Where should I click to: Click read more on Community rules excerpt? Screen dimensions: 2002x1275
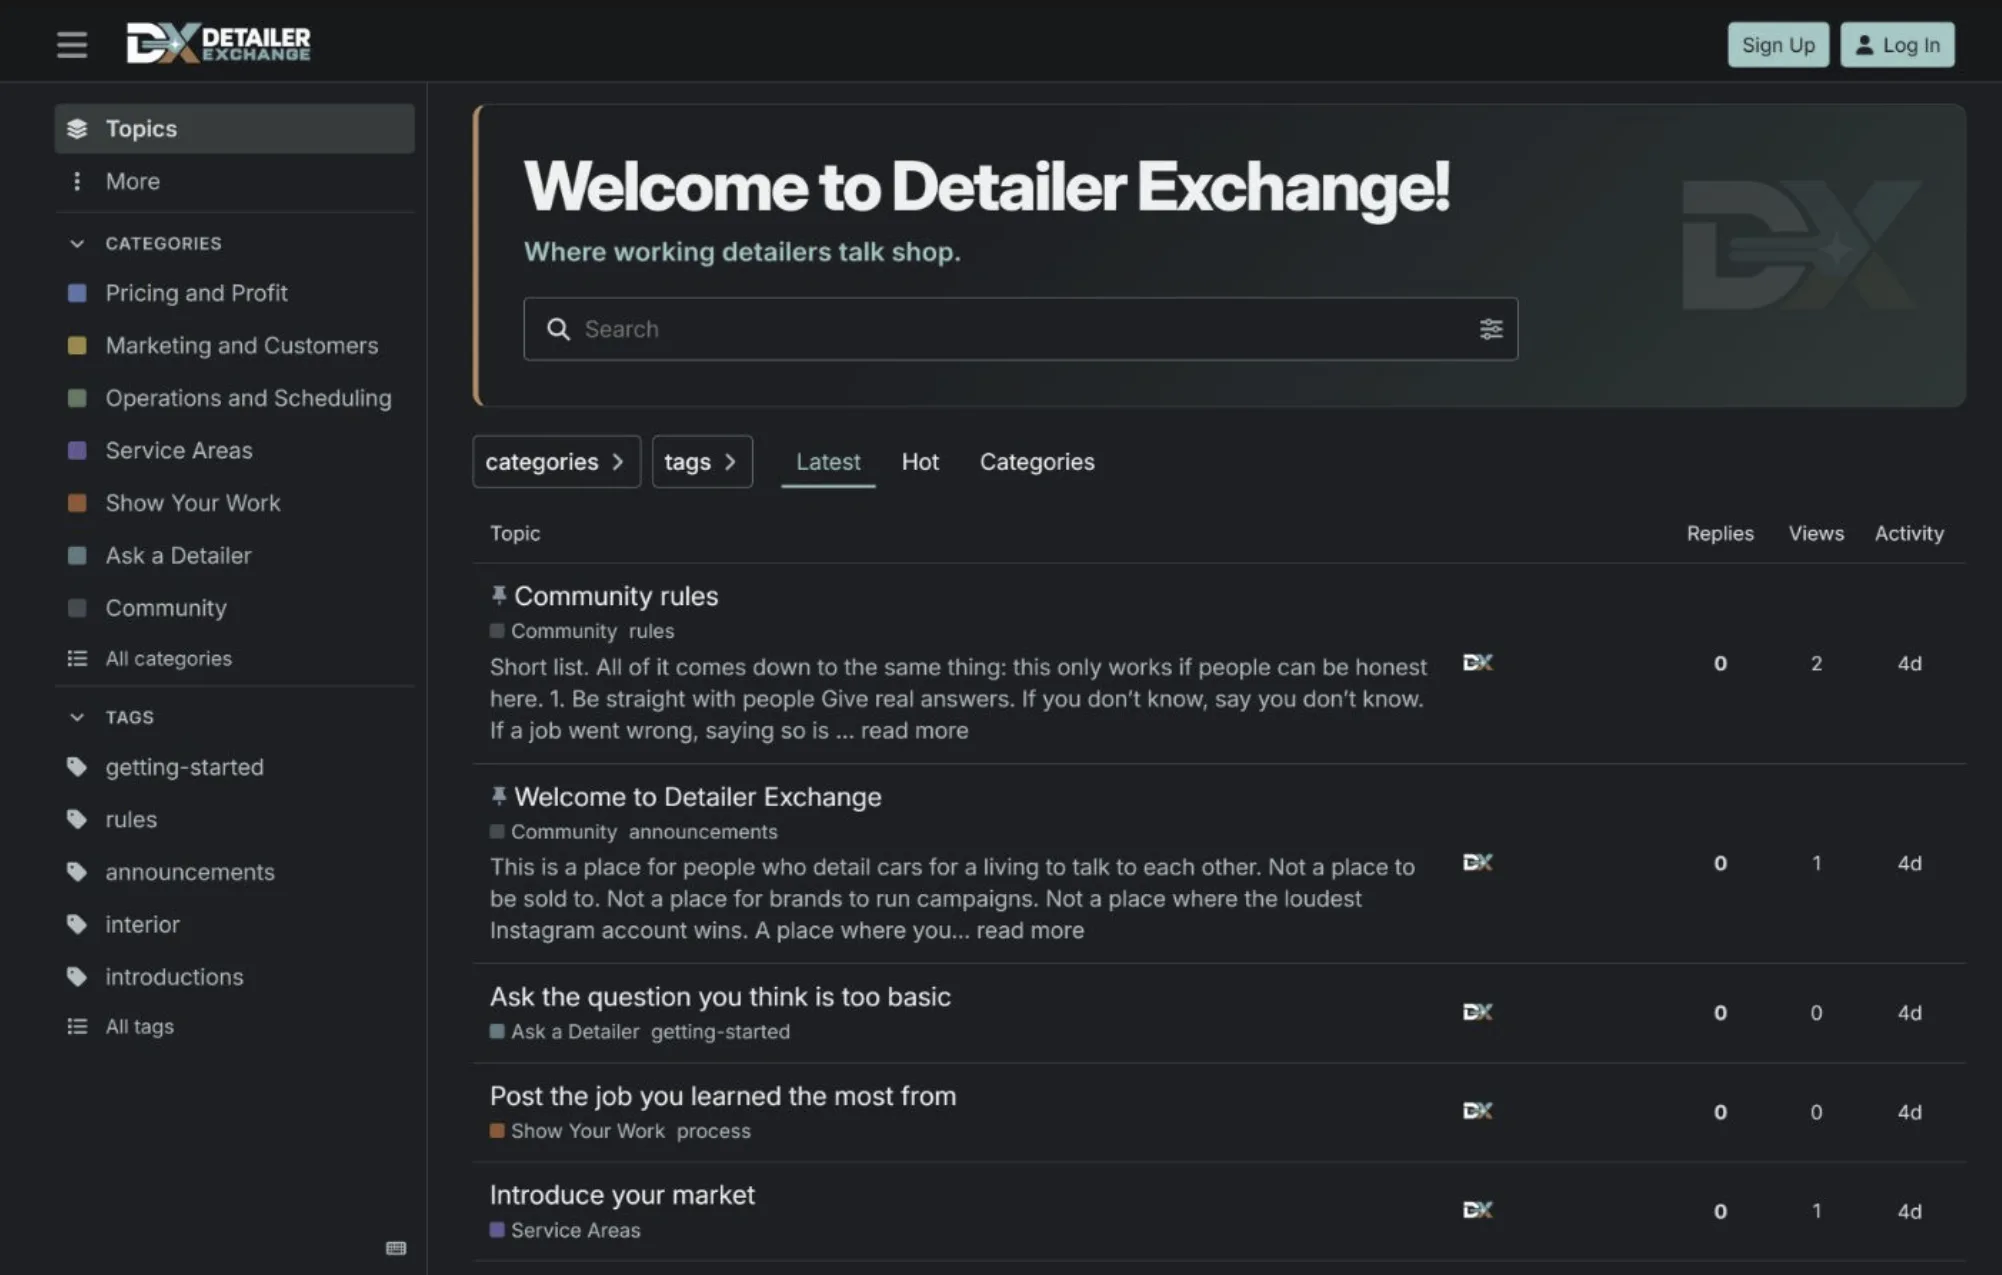click(x=914, y=730)
